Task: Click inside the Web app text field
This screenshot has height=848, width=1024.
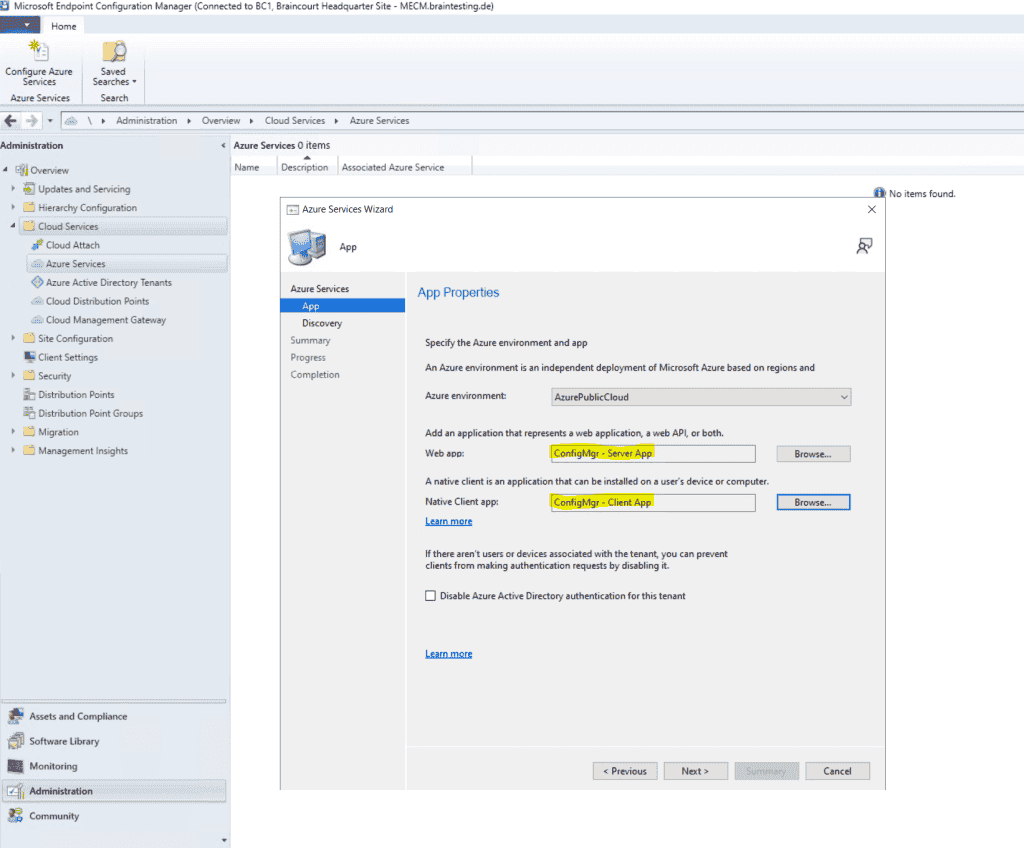Action: tap(652, 454)
